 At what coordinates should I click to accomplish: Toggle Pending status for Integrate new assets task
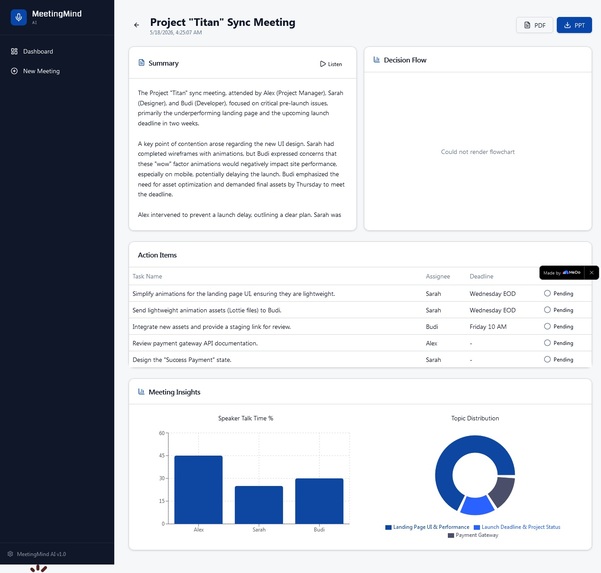point(558,327)
